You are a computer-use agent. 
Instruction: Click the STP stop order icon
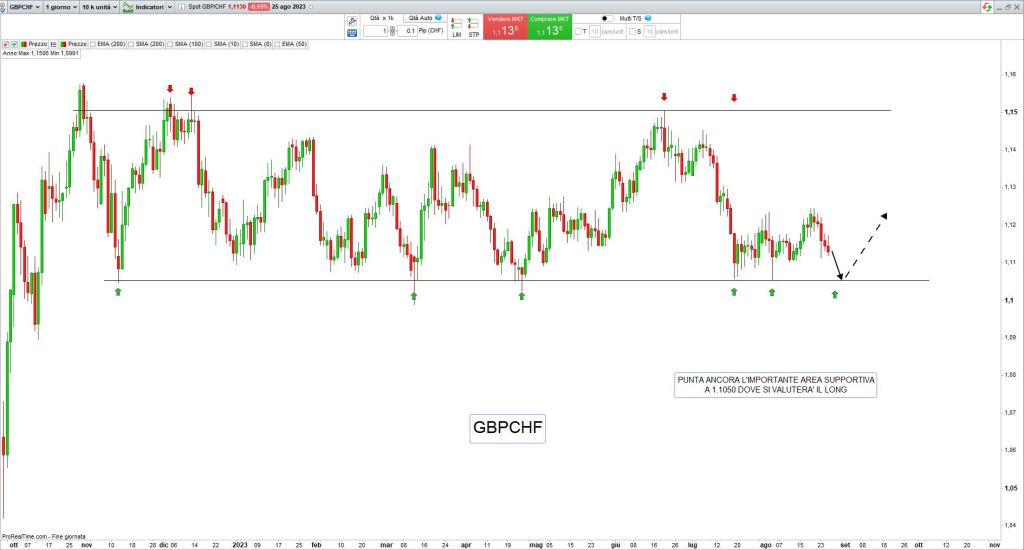pos(473,26)
